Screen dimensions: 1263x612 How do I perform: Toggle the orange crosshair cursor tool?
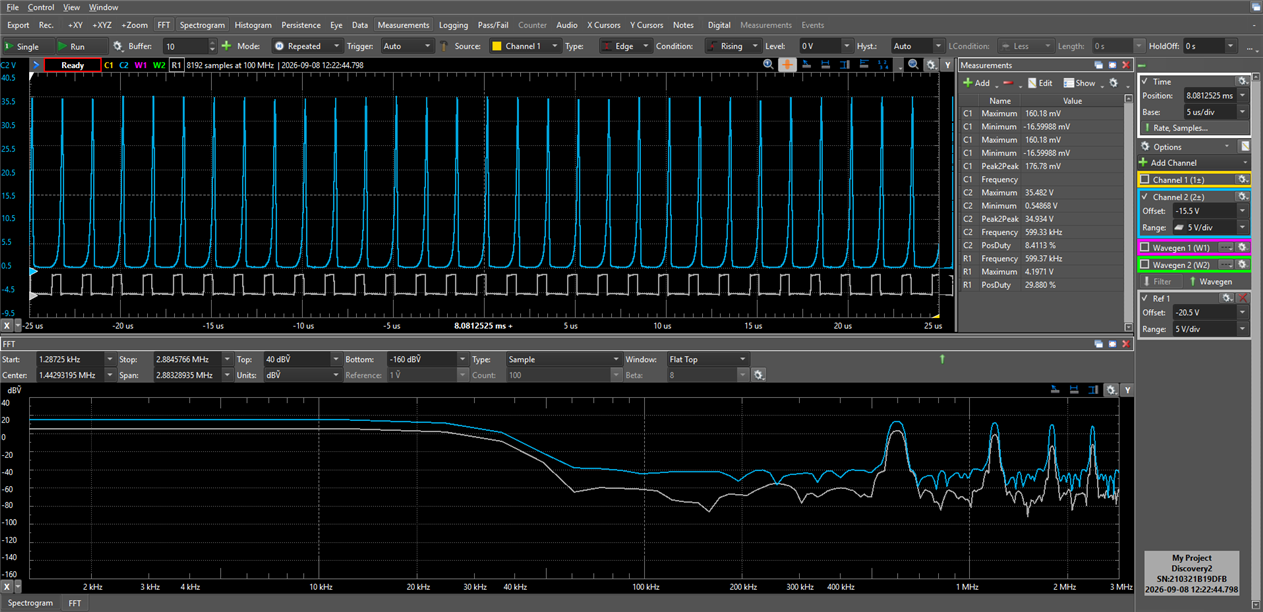(787, 64)
